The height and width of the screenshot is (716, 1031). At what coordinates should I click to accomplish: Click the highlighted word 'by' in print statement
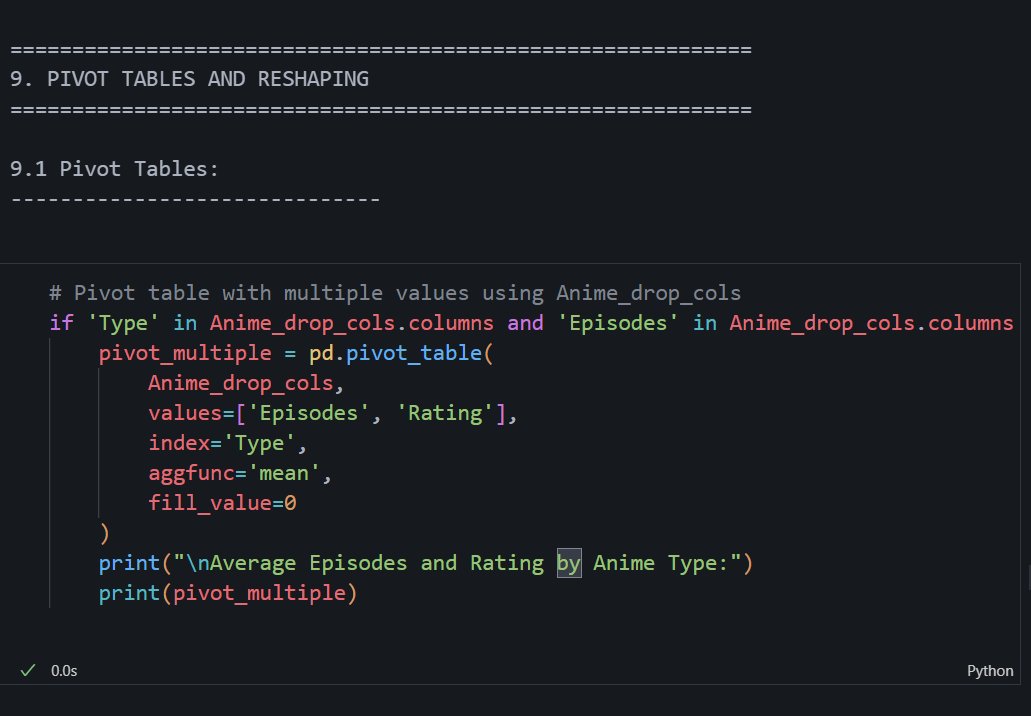[x=569, y=563]
